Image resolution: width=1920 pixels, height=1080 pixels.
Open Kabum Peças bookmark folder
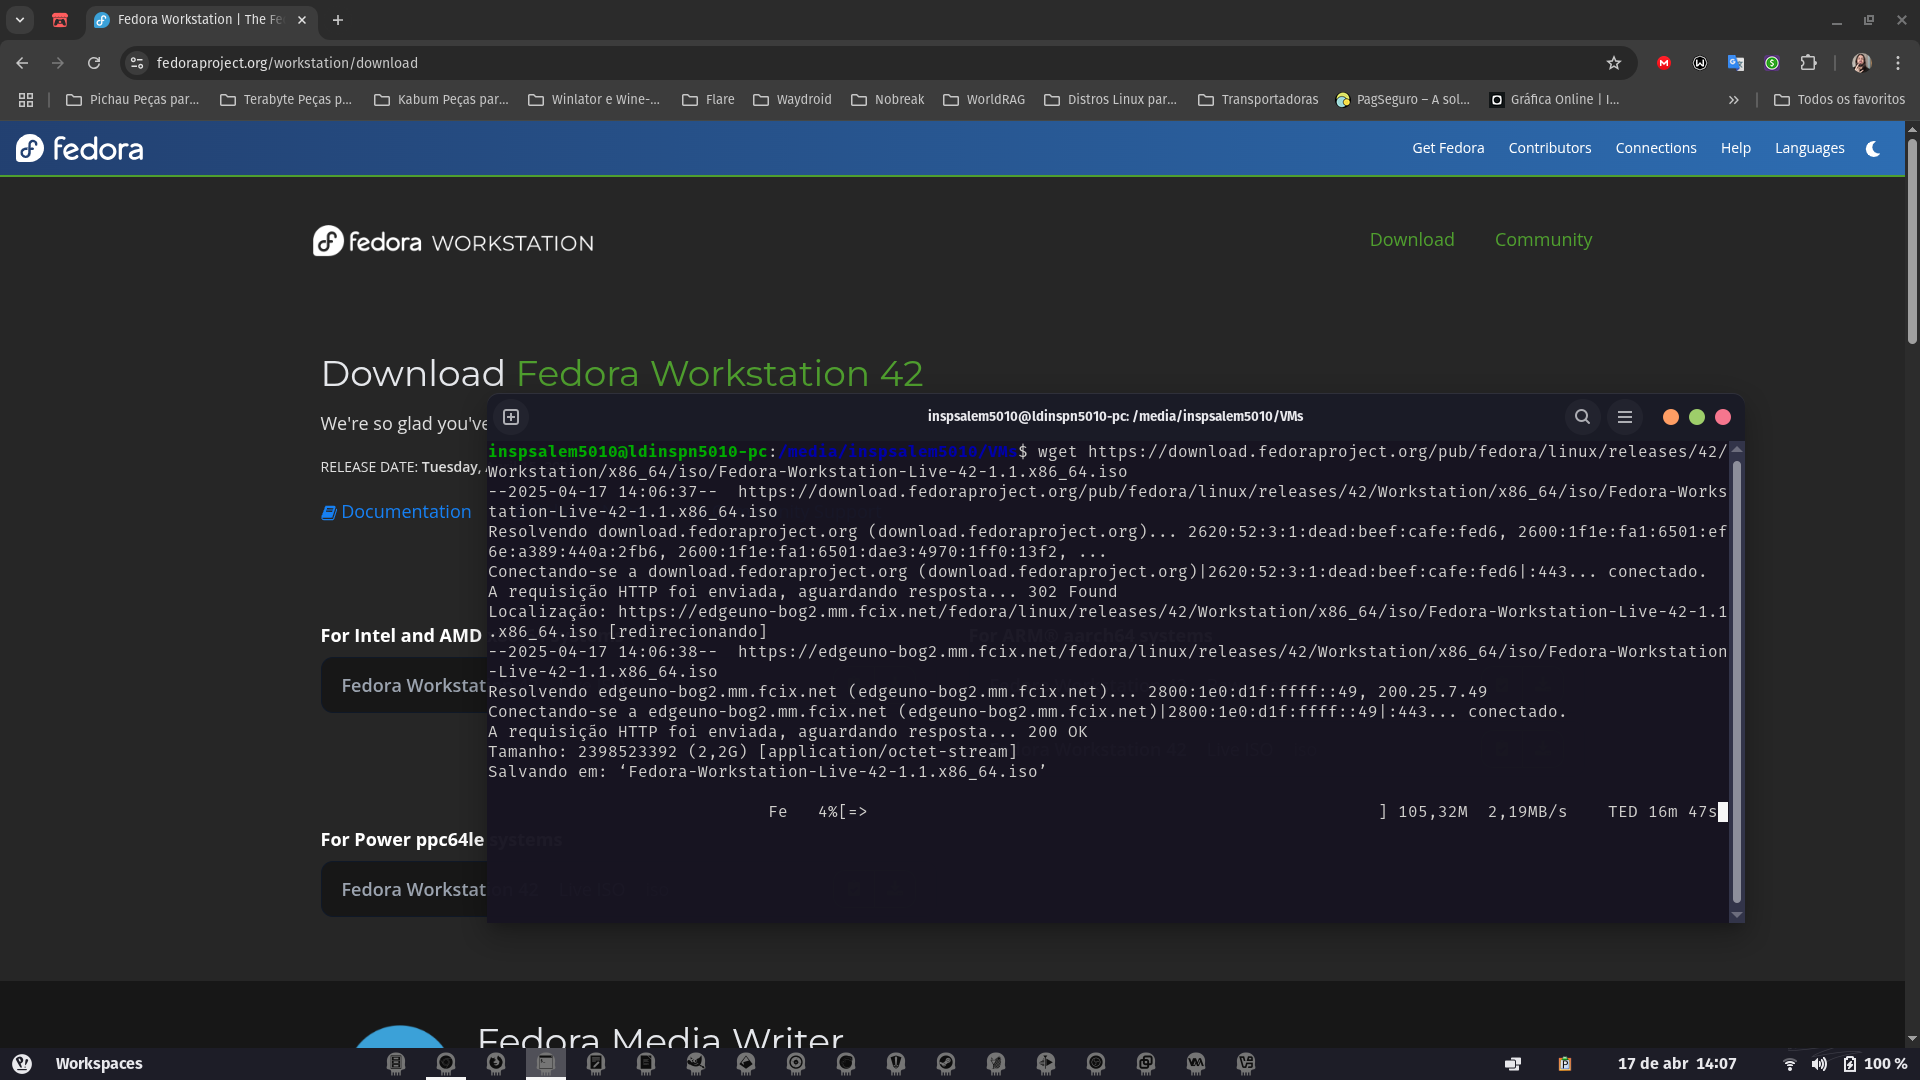click(x=441, y=100)
